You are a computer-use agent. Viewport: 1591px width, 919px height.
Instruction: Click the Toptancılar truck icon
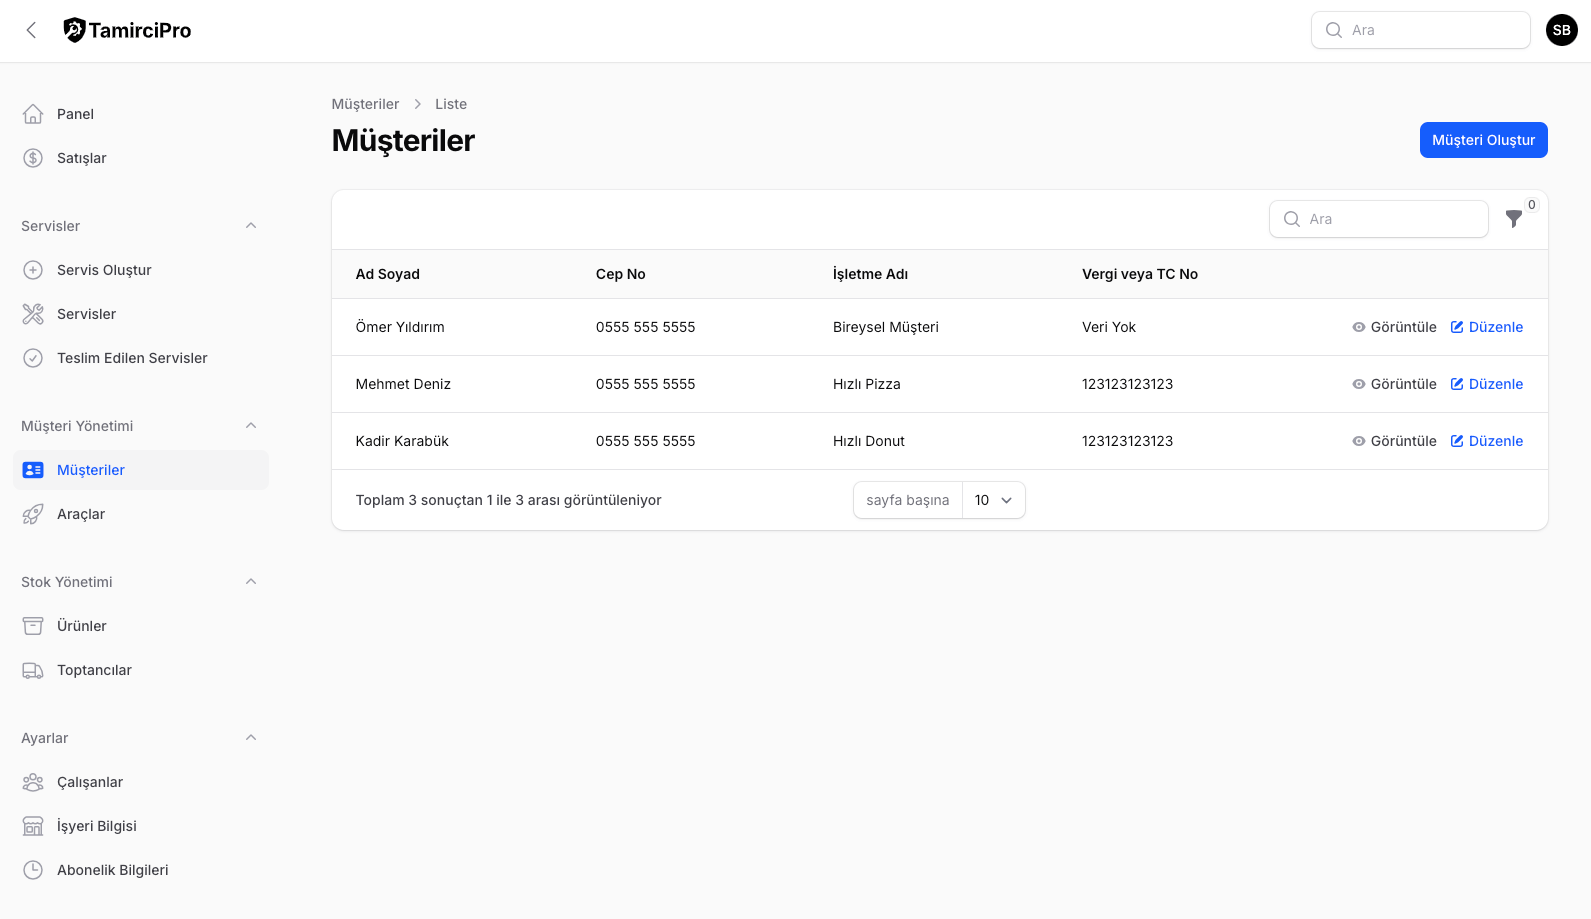pyautogui.click(x=33, y=670)
